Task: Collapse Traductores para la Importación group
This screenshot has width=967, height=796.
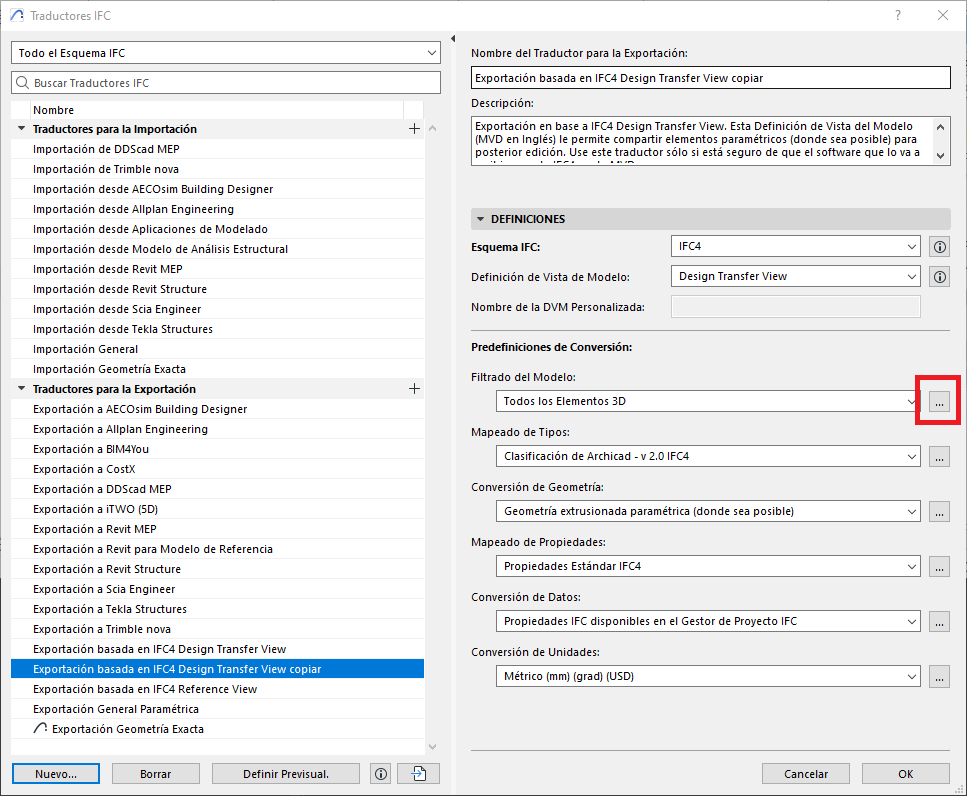Action: coord(22,129)
